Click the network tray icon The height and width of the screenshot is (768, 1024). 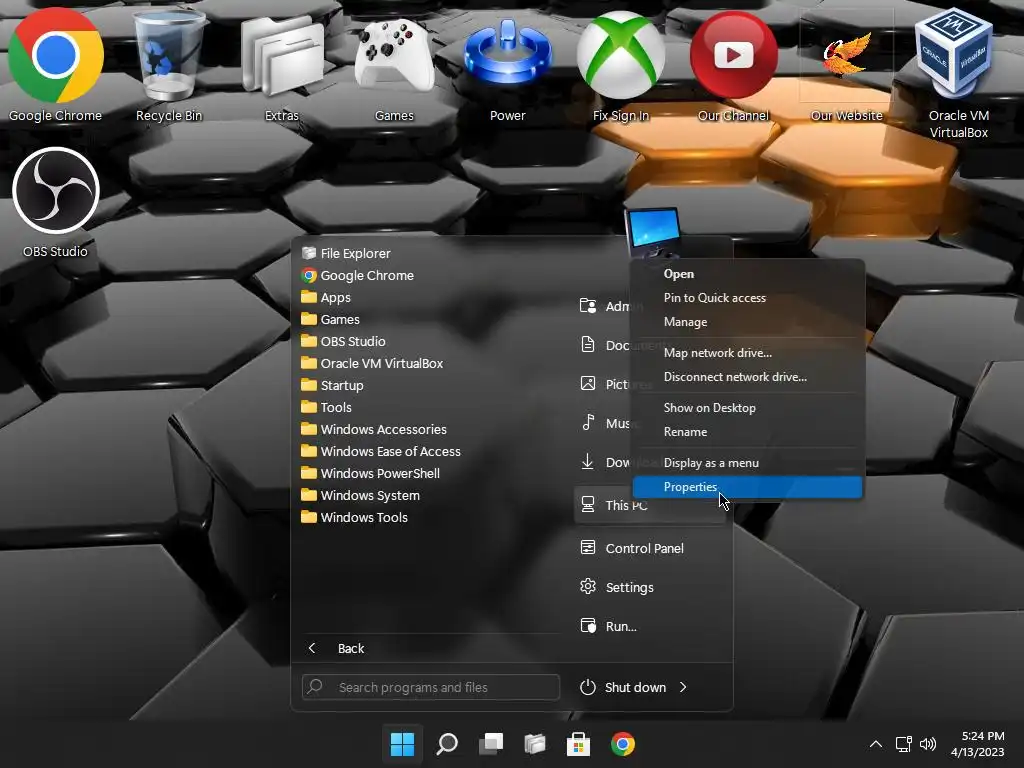903,744
